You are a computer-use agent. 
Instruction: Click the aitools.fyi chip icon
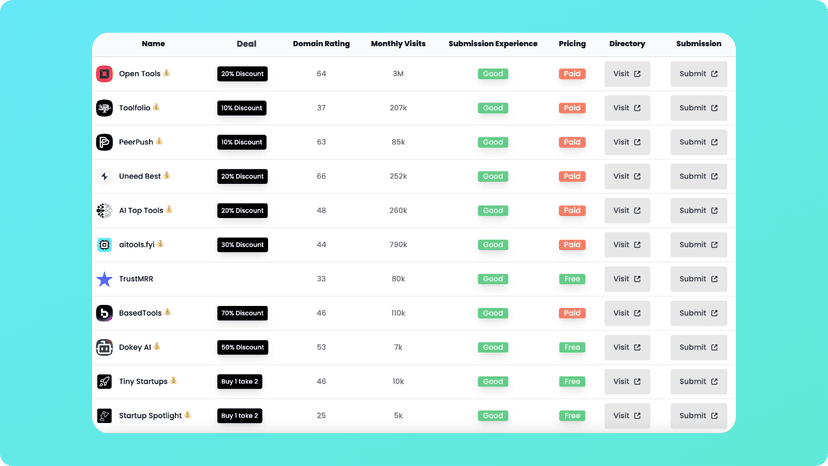(x=105, y=245)
